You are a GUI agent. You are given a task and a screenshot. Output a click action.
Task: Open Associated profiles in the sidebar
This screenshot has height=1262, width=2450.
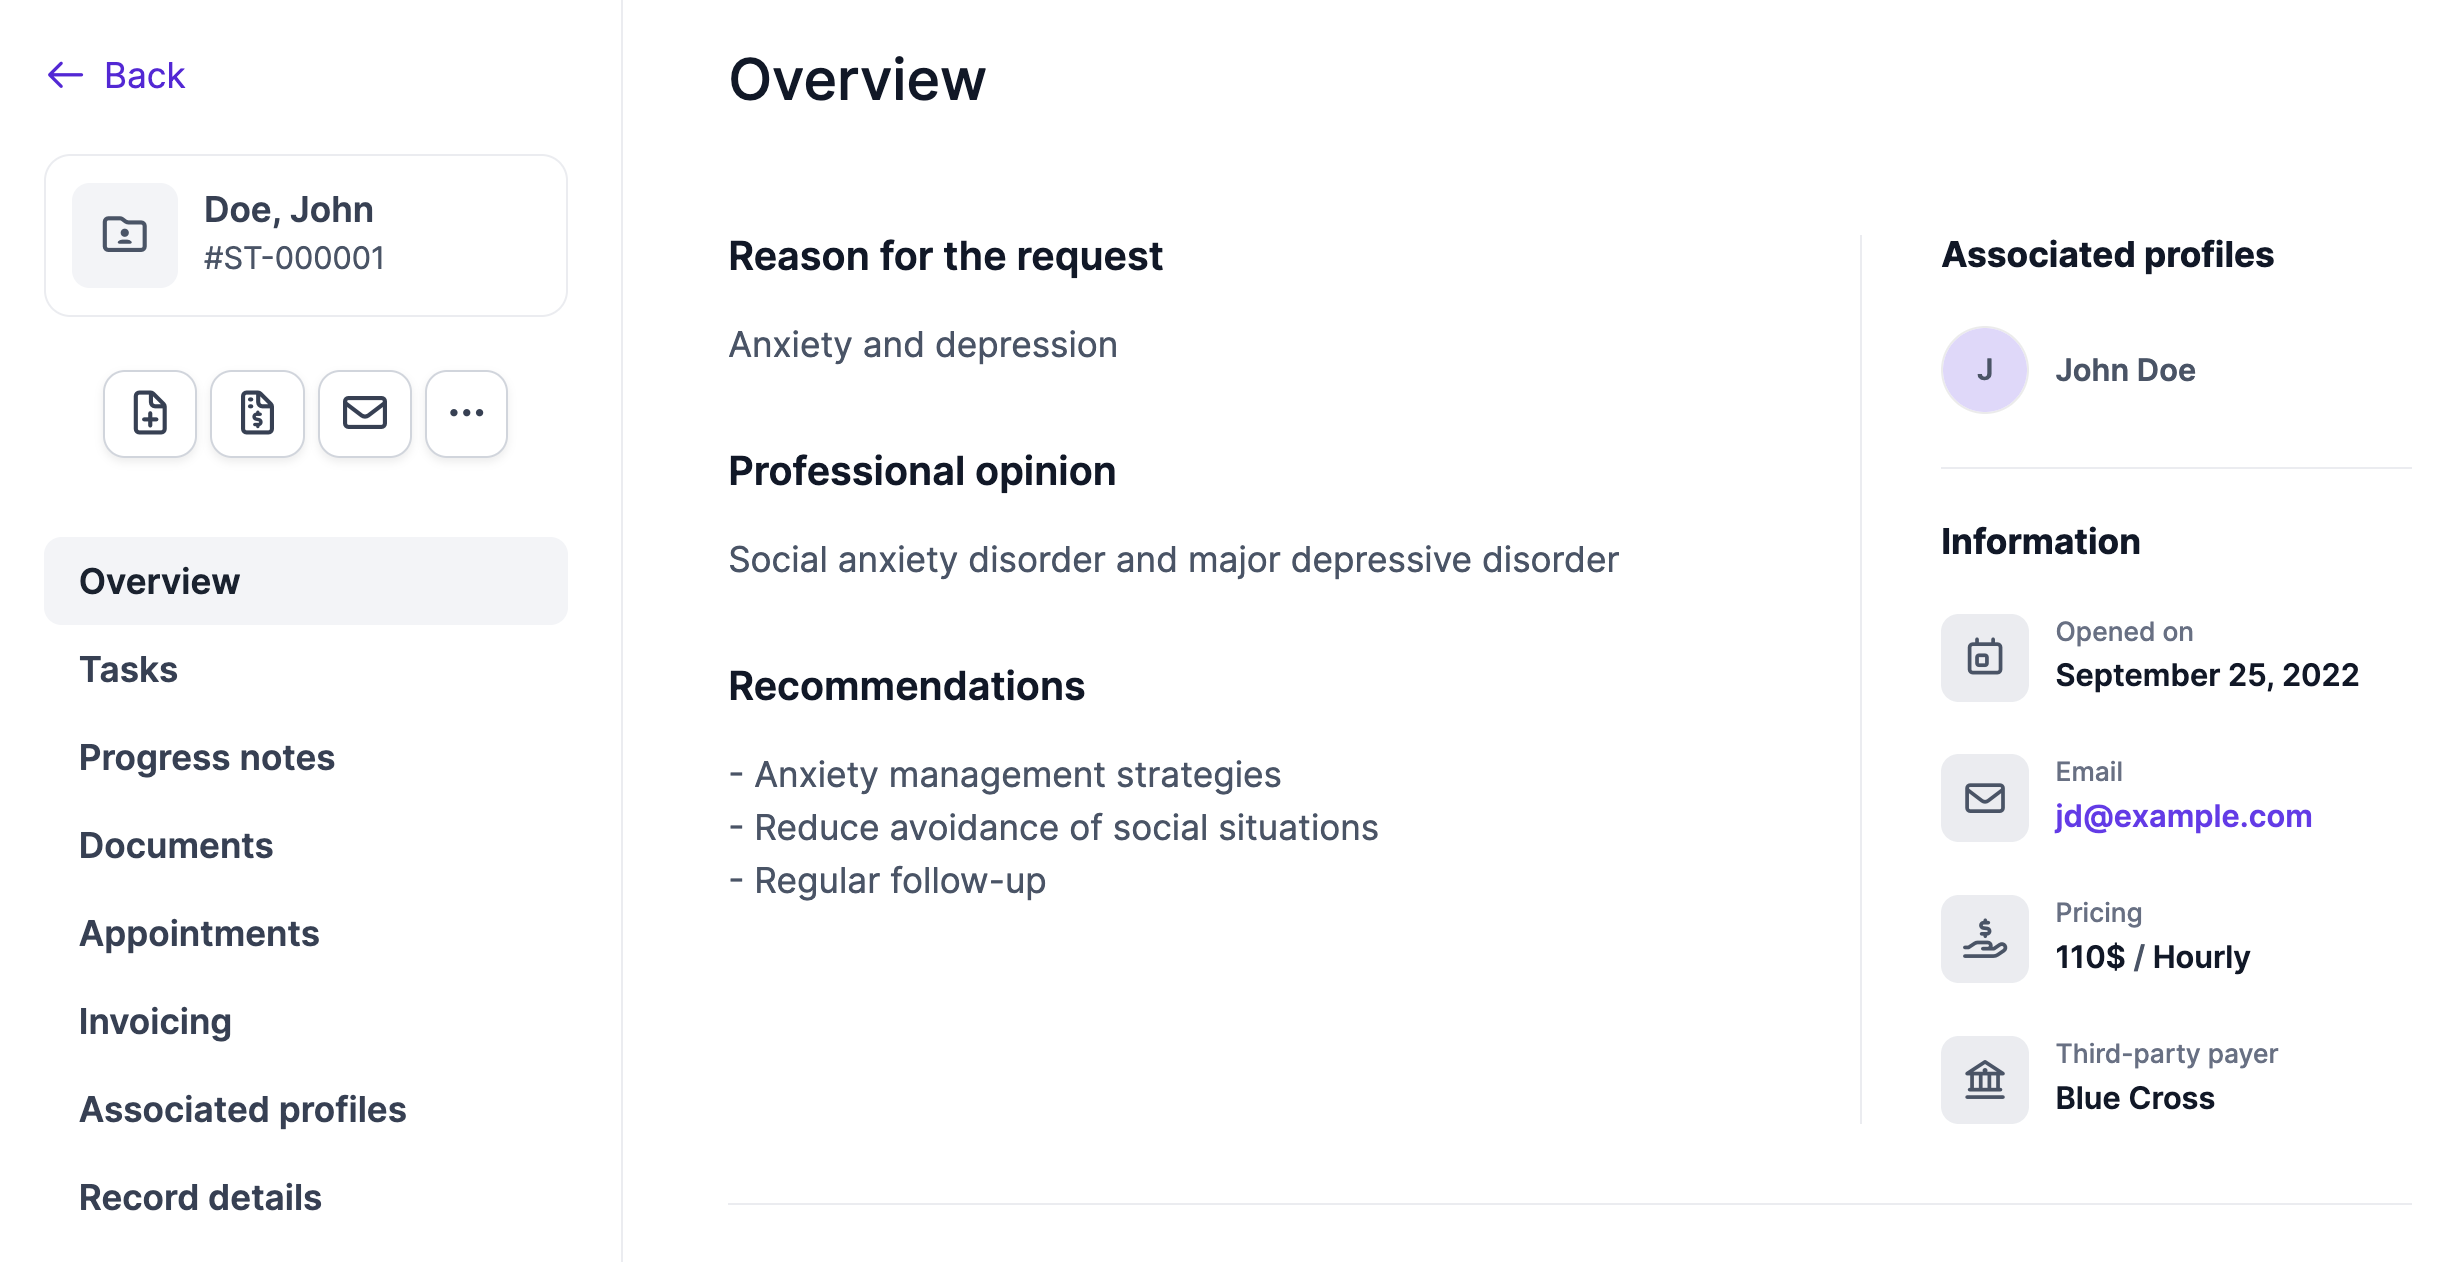click(243, 1109)
